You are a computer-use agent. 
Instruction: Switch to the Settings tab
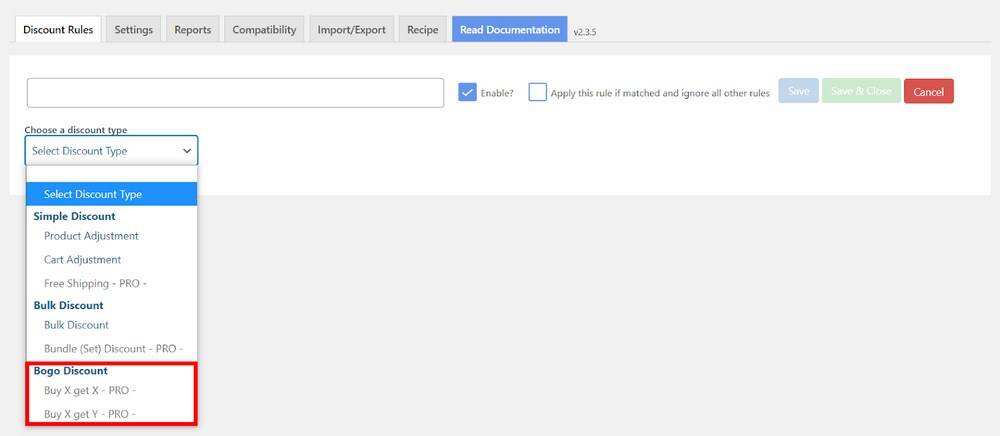[x=133, y=30]
